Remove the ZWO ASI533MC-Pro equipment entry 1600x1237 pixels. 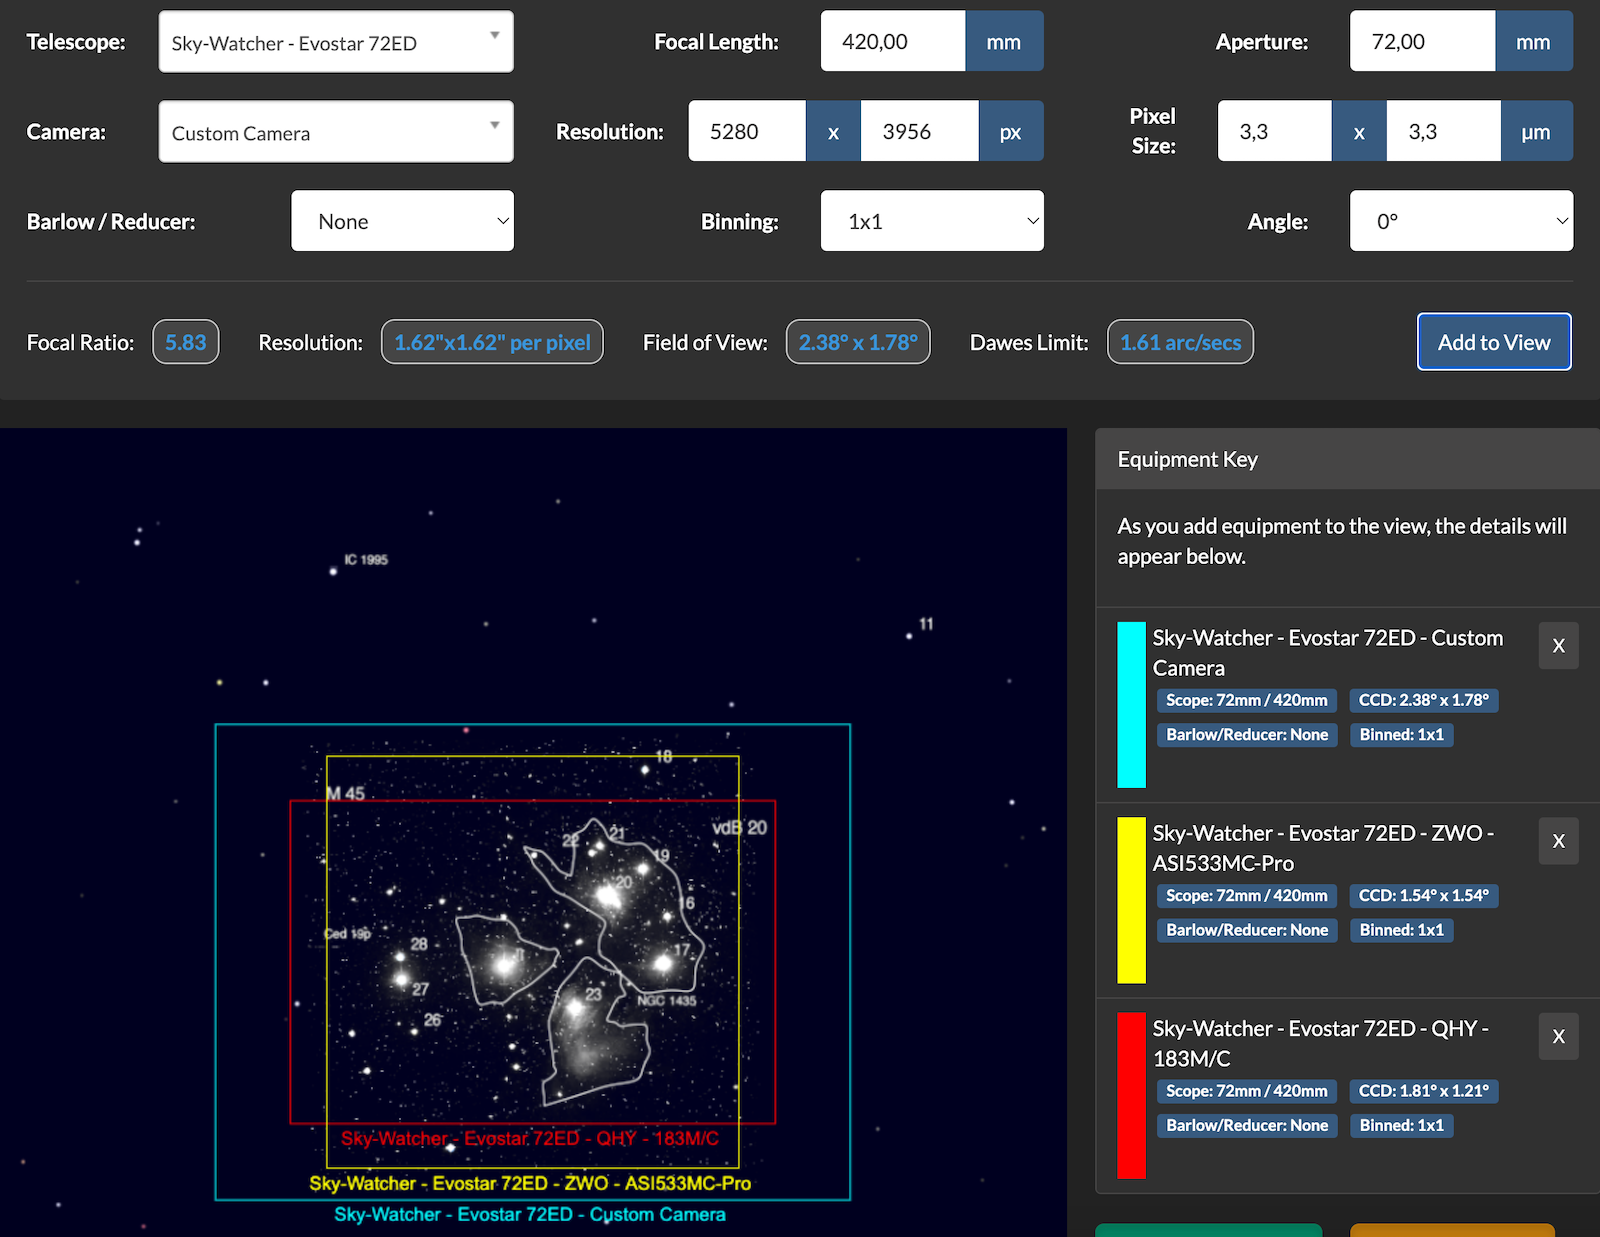click(x=1558, y=841)
